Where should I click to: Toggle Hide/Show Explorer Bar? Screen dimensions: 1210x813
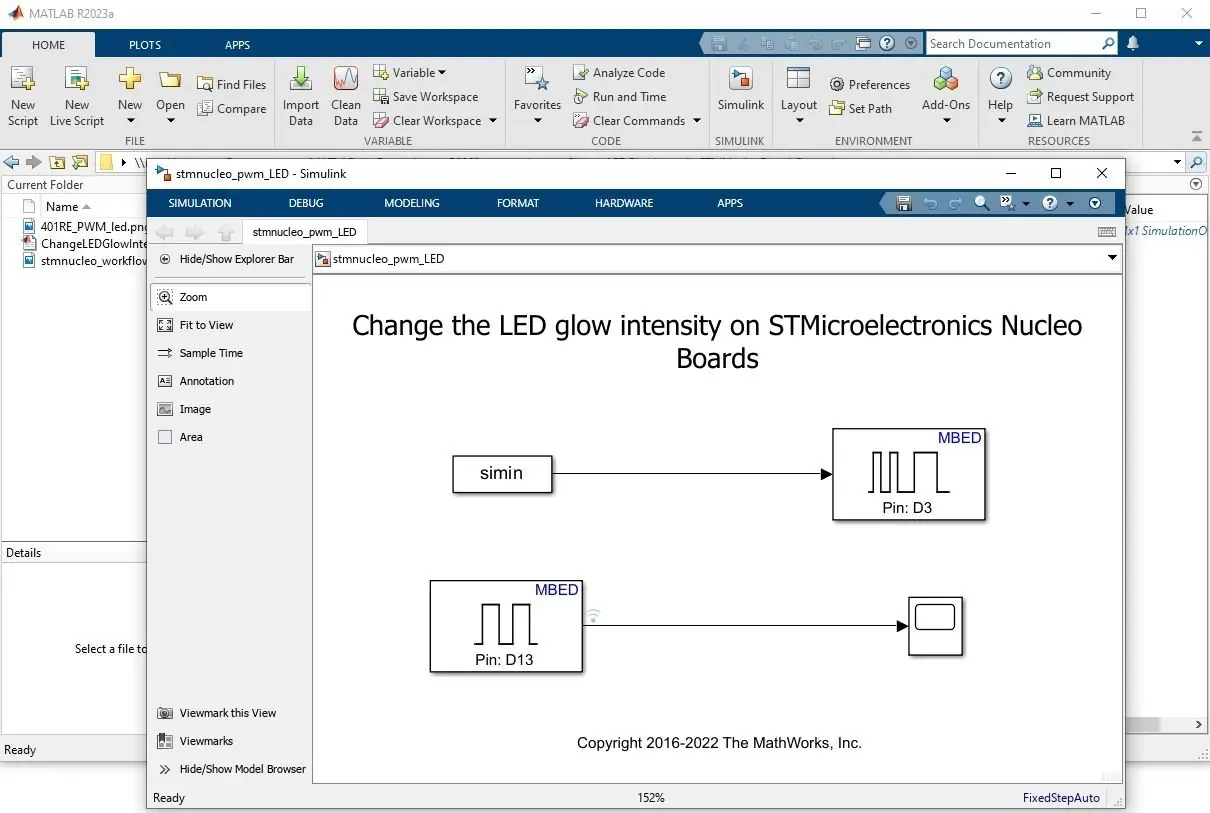[227, 259]
